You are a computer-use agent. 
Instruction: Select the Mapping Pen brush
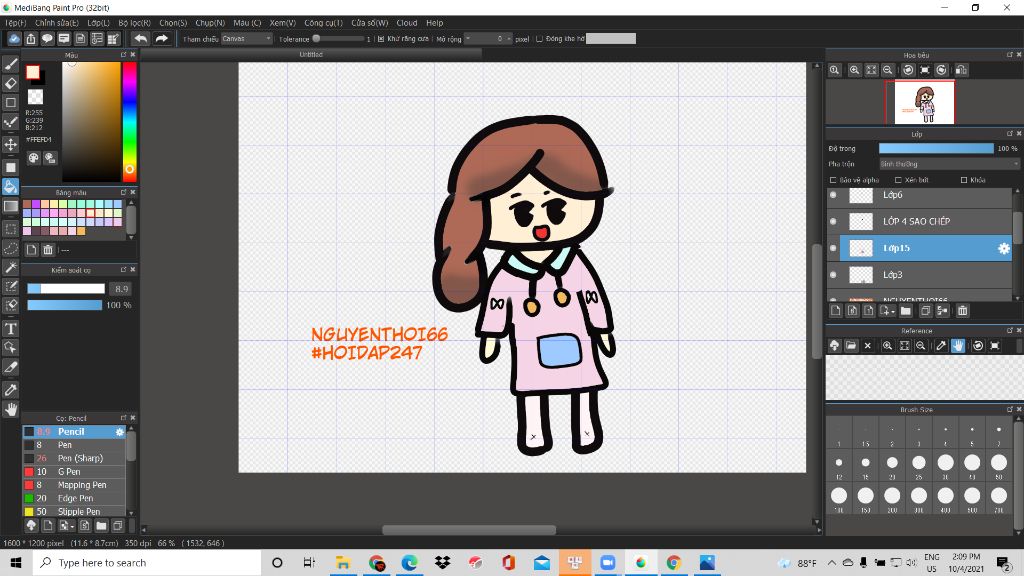(x=74, y=485)
